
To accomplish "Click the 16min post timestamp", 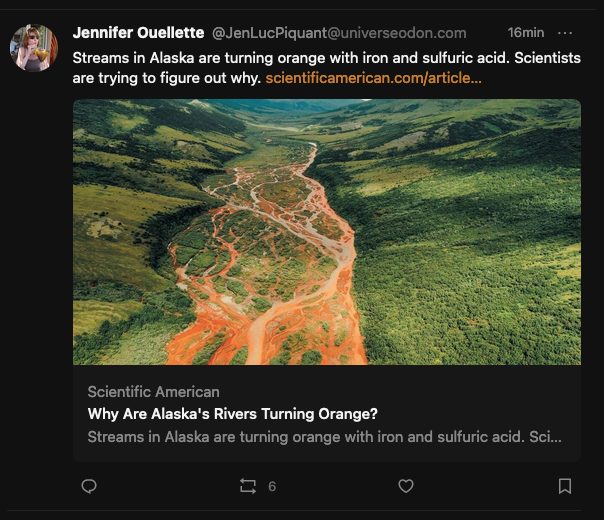I will 526,33.
